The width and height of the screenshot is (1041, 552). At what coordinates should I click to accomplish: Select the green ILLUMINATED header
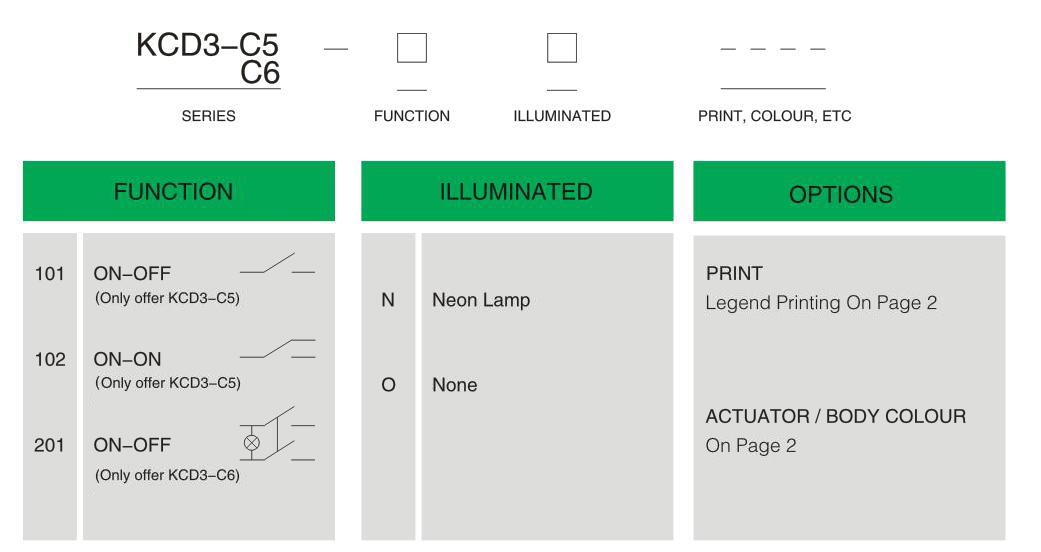(x=517, y=191)
